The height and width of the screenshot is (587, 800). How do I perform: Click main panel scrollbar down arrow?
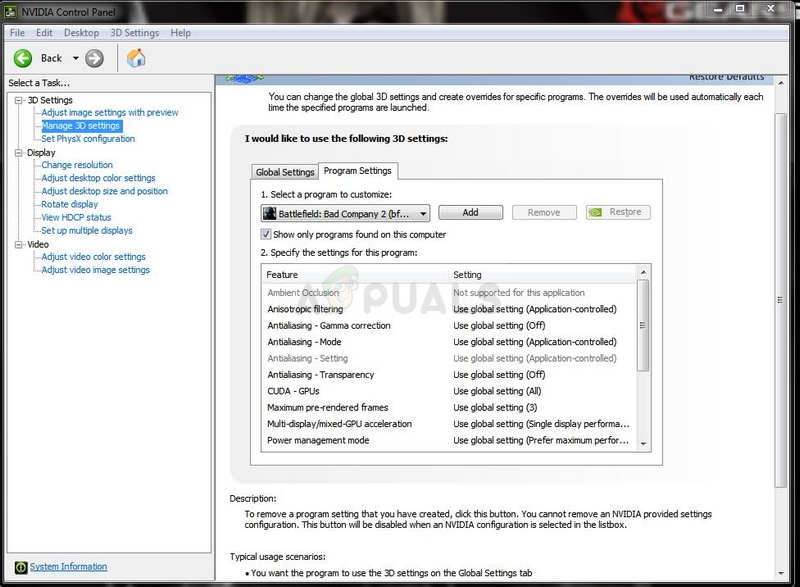coord(781,573)
